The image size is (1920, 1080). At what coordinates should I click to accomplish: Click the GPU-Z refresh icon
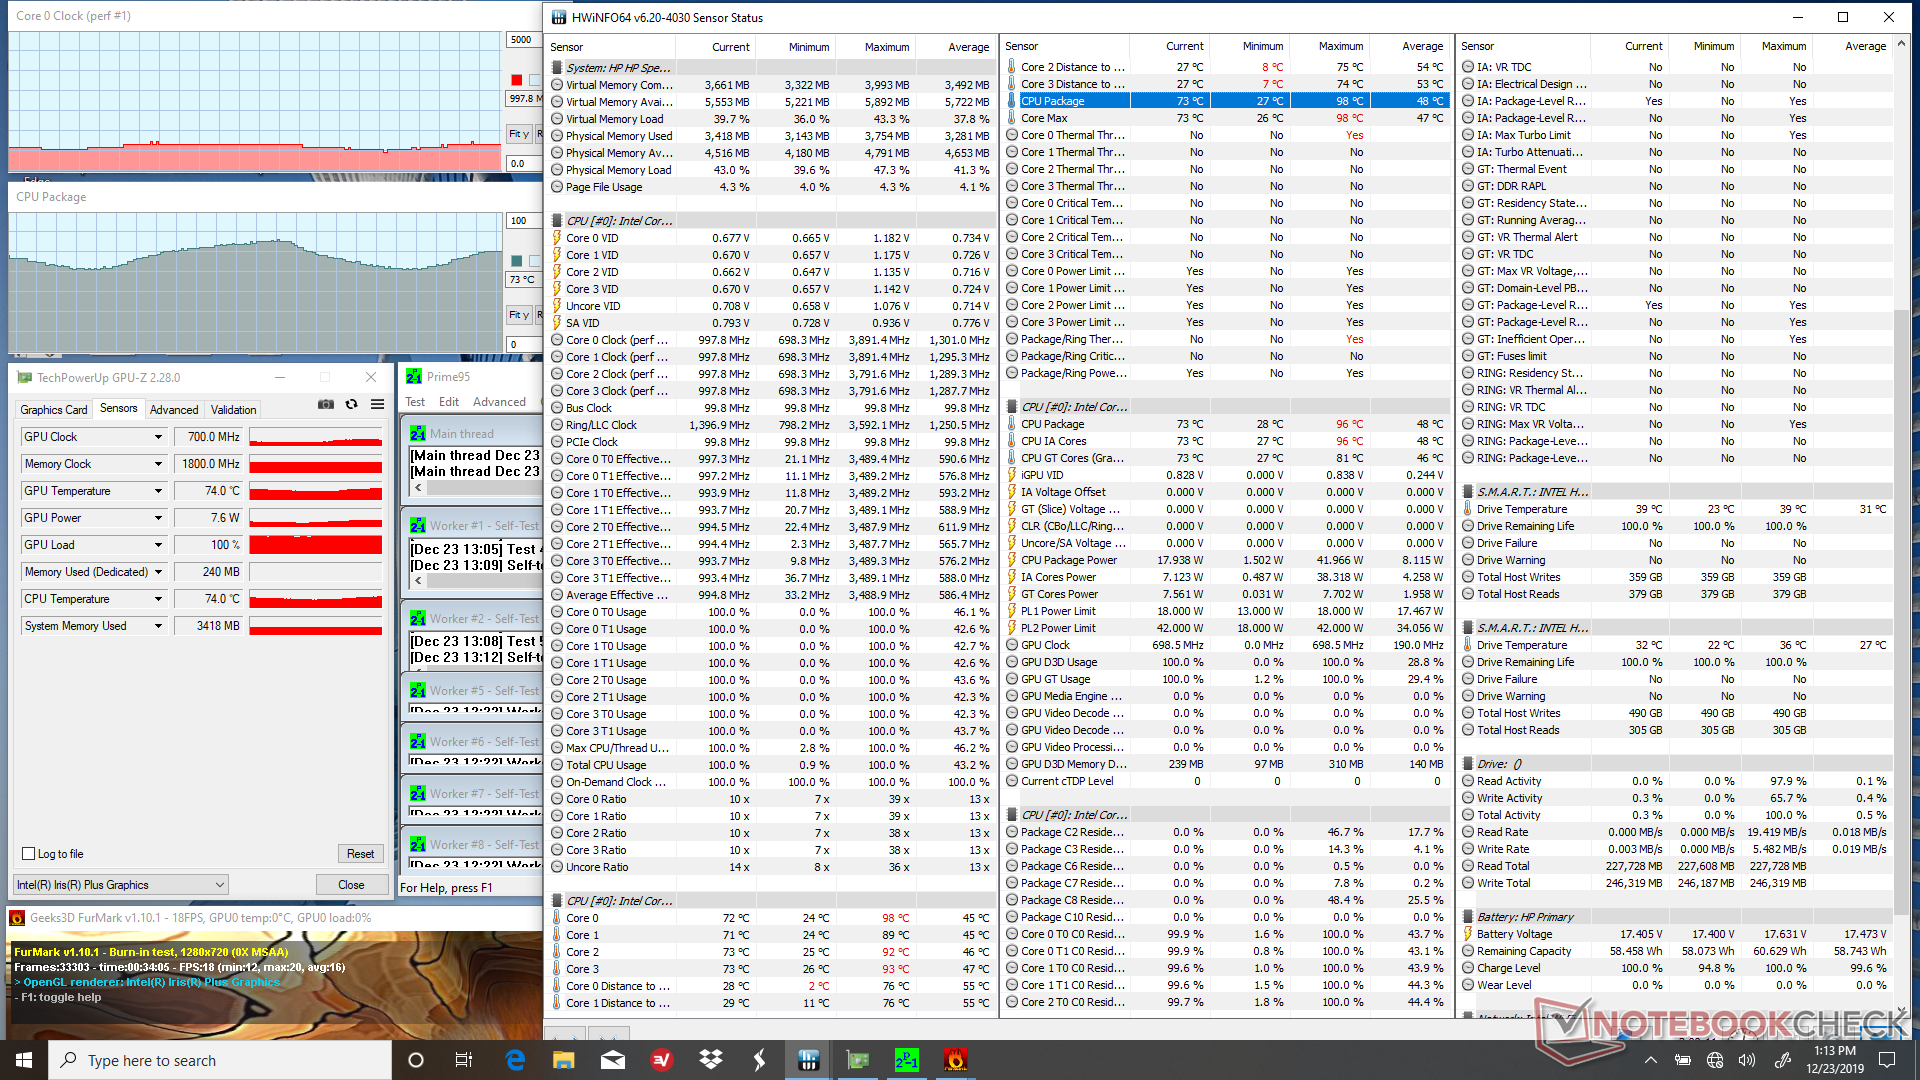[x=351, y=404]
